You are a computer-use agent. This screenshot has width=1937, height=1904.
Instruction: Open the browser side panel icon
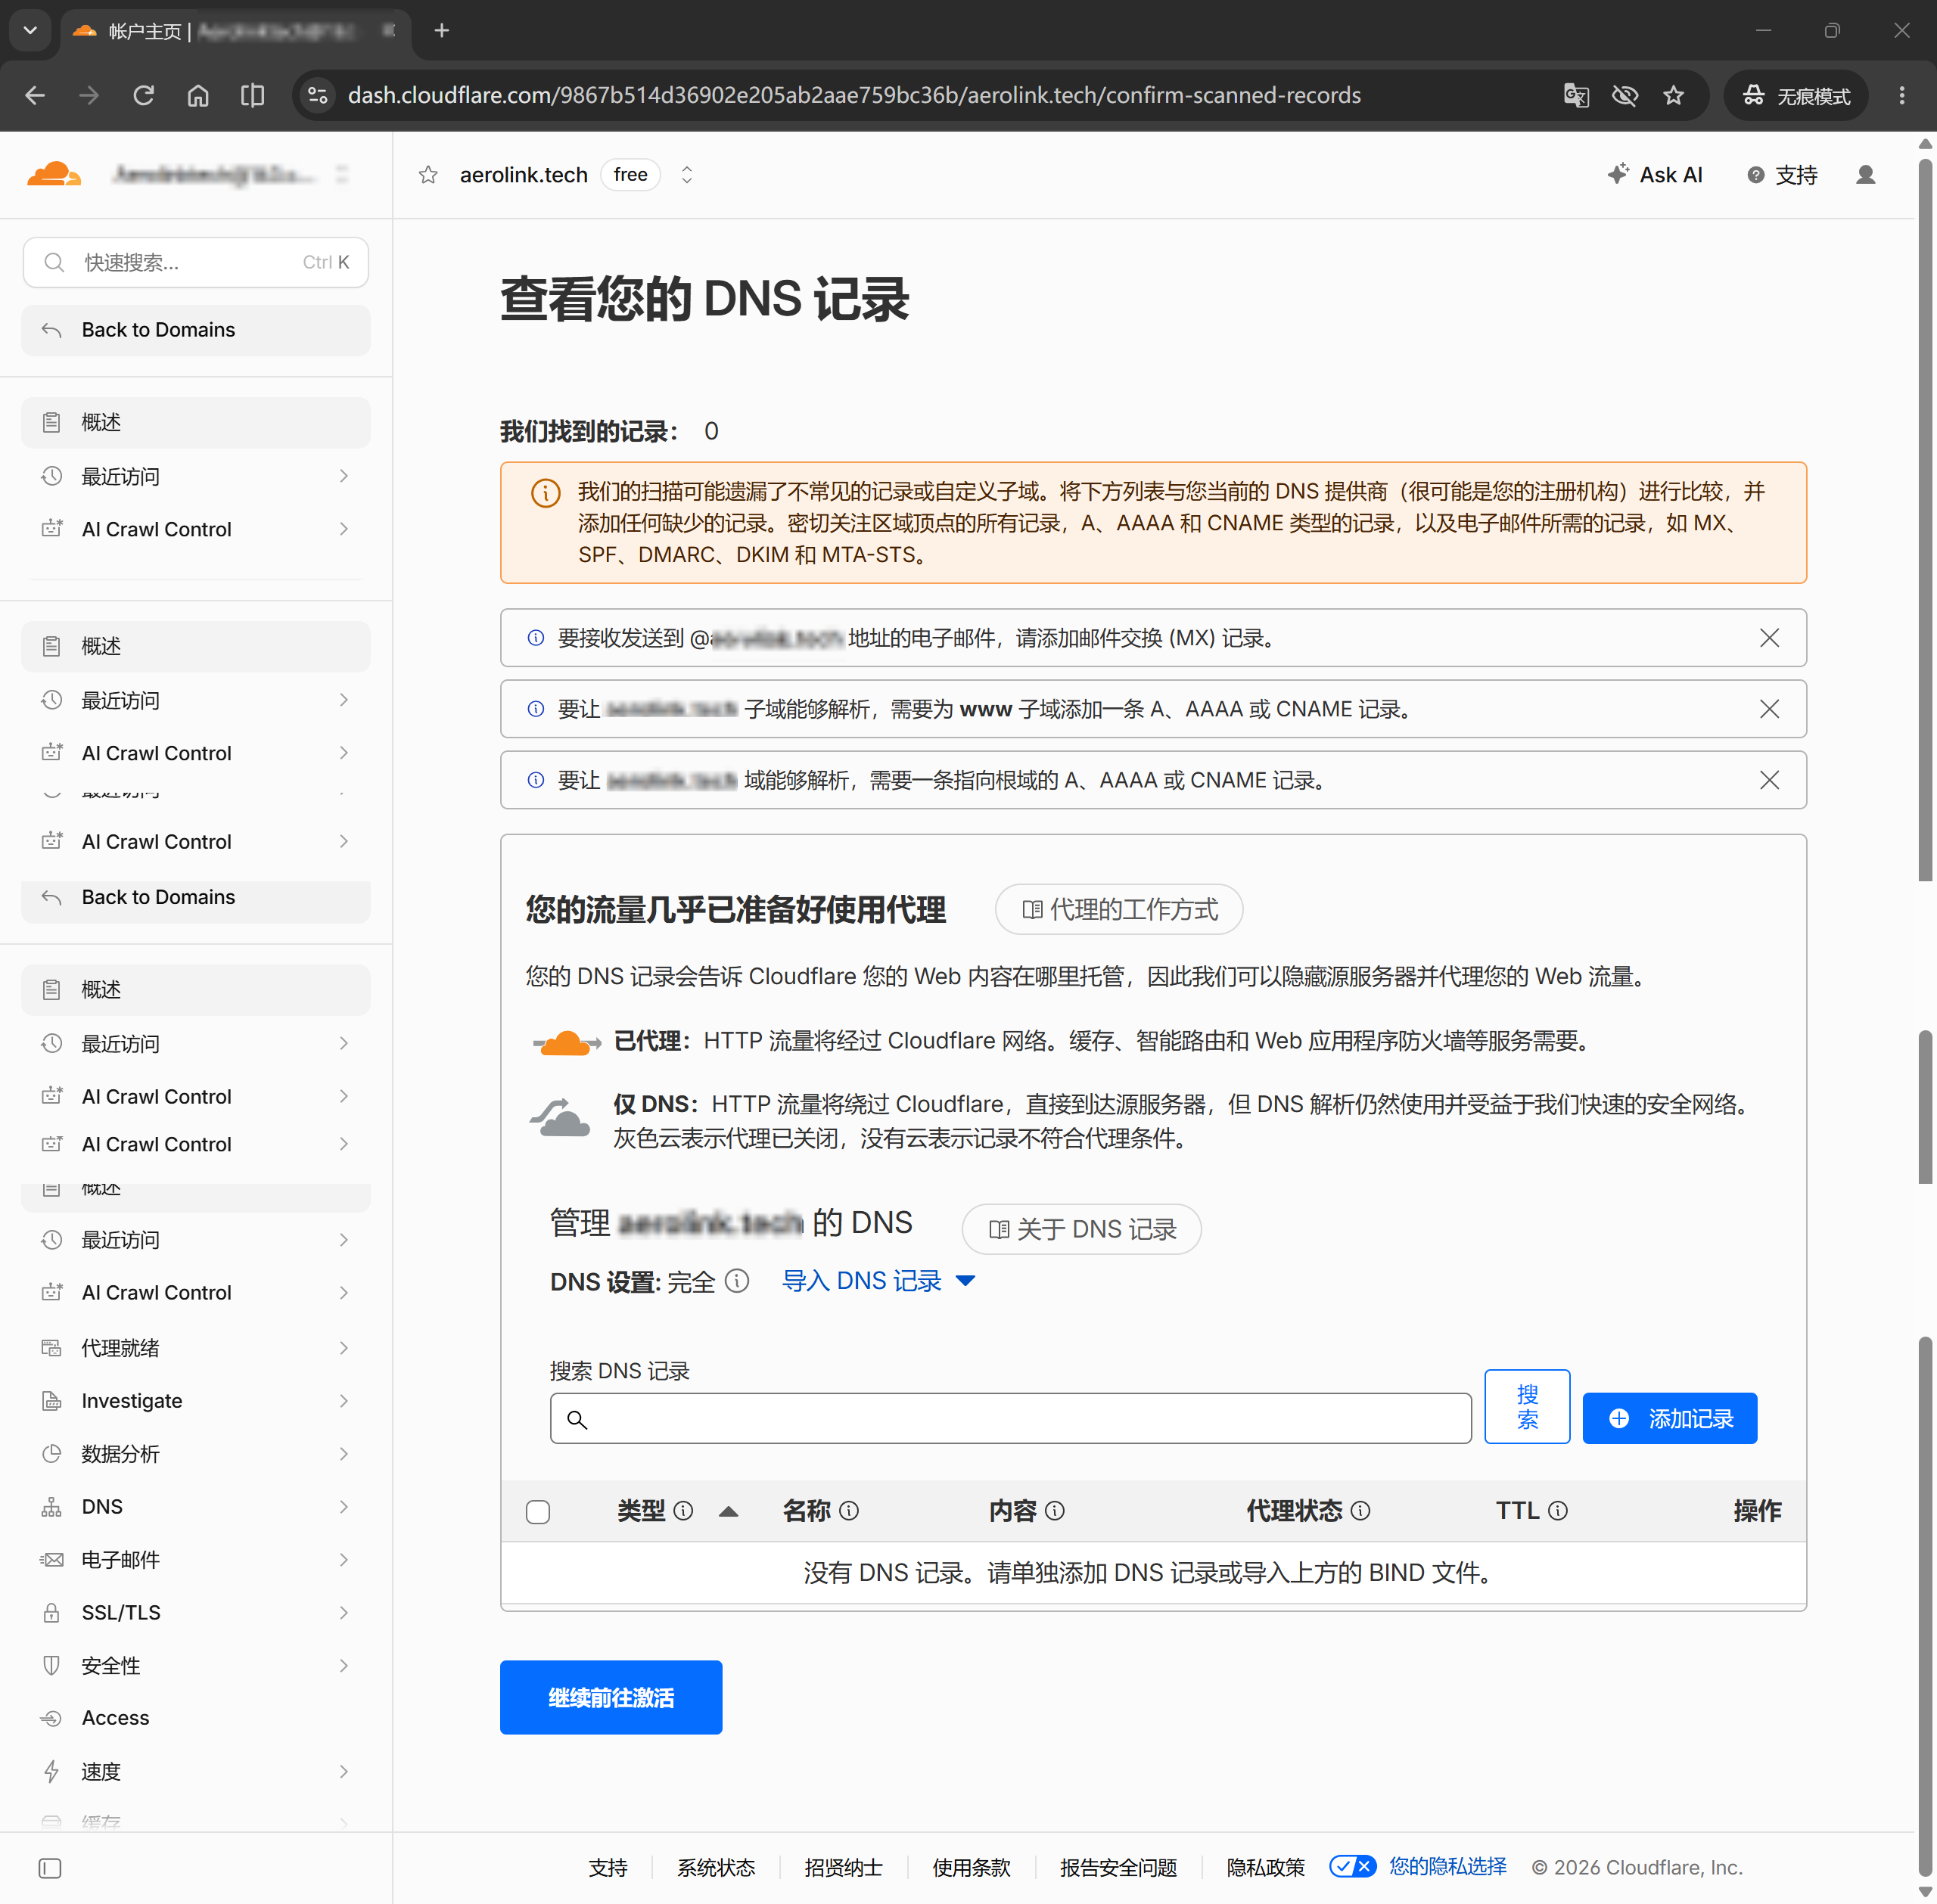(253, 95)
